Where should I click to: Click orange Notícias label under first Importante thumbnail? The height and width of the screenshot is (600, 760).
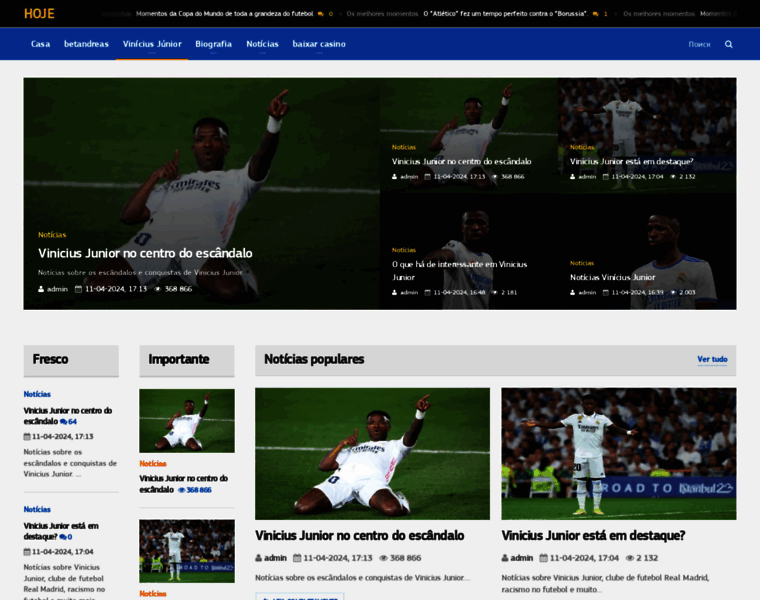pos(153,464)
